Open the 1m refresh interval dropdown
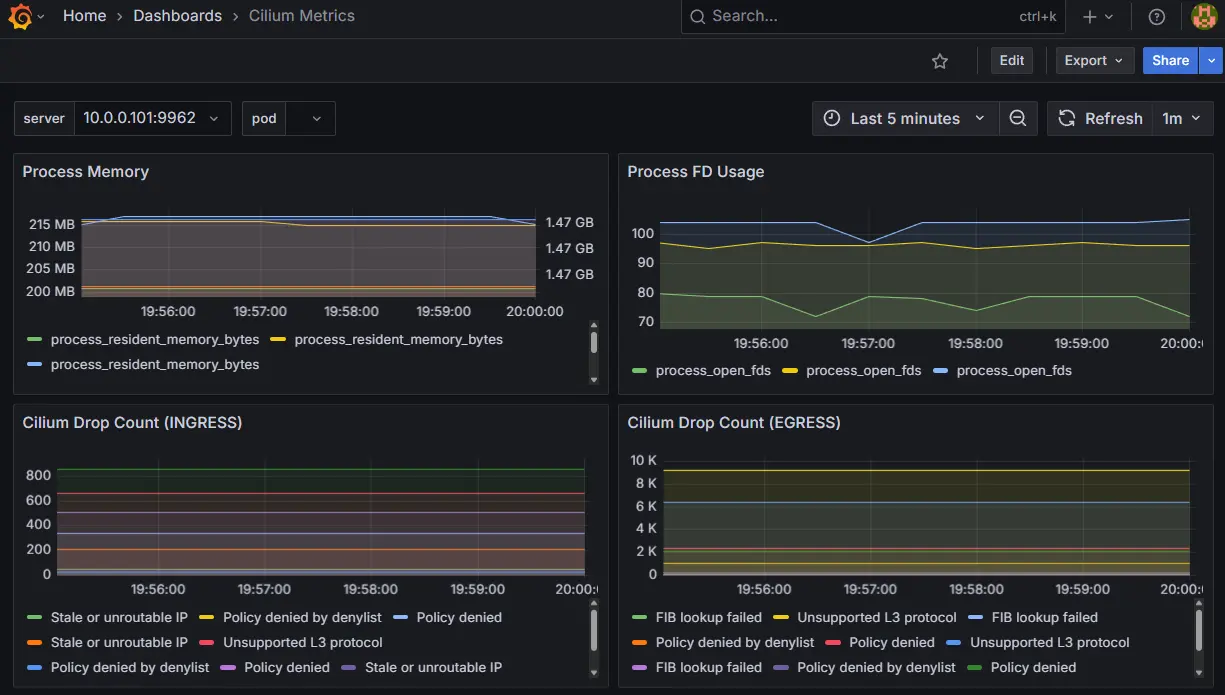1225x695 pixels. click(1183, 118)
